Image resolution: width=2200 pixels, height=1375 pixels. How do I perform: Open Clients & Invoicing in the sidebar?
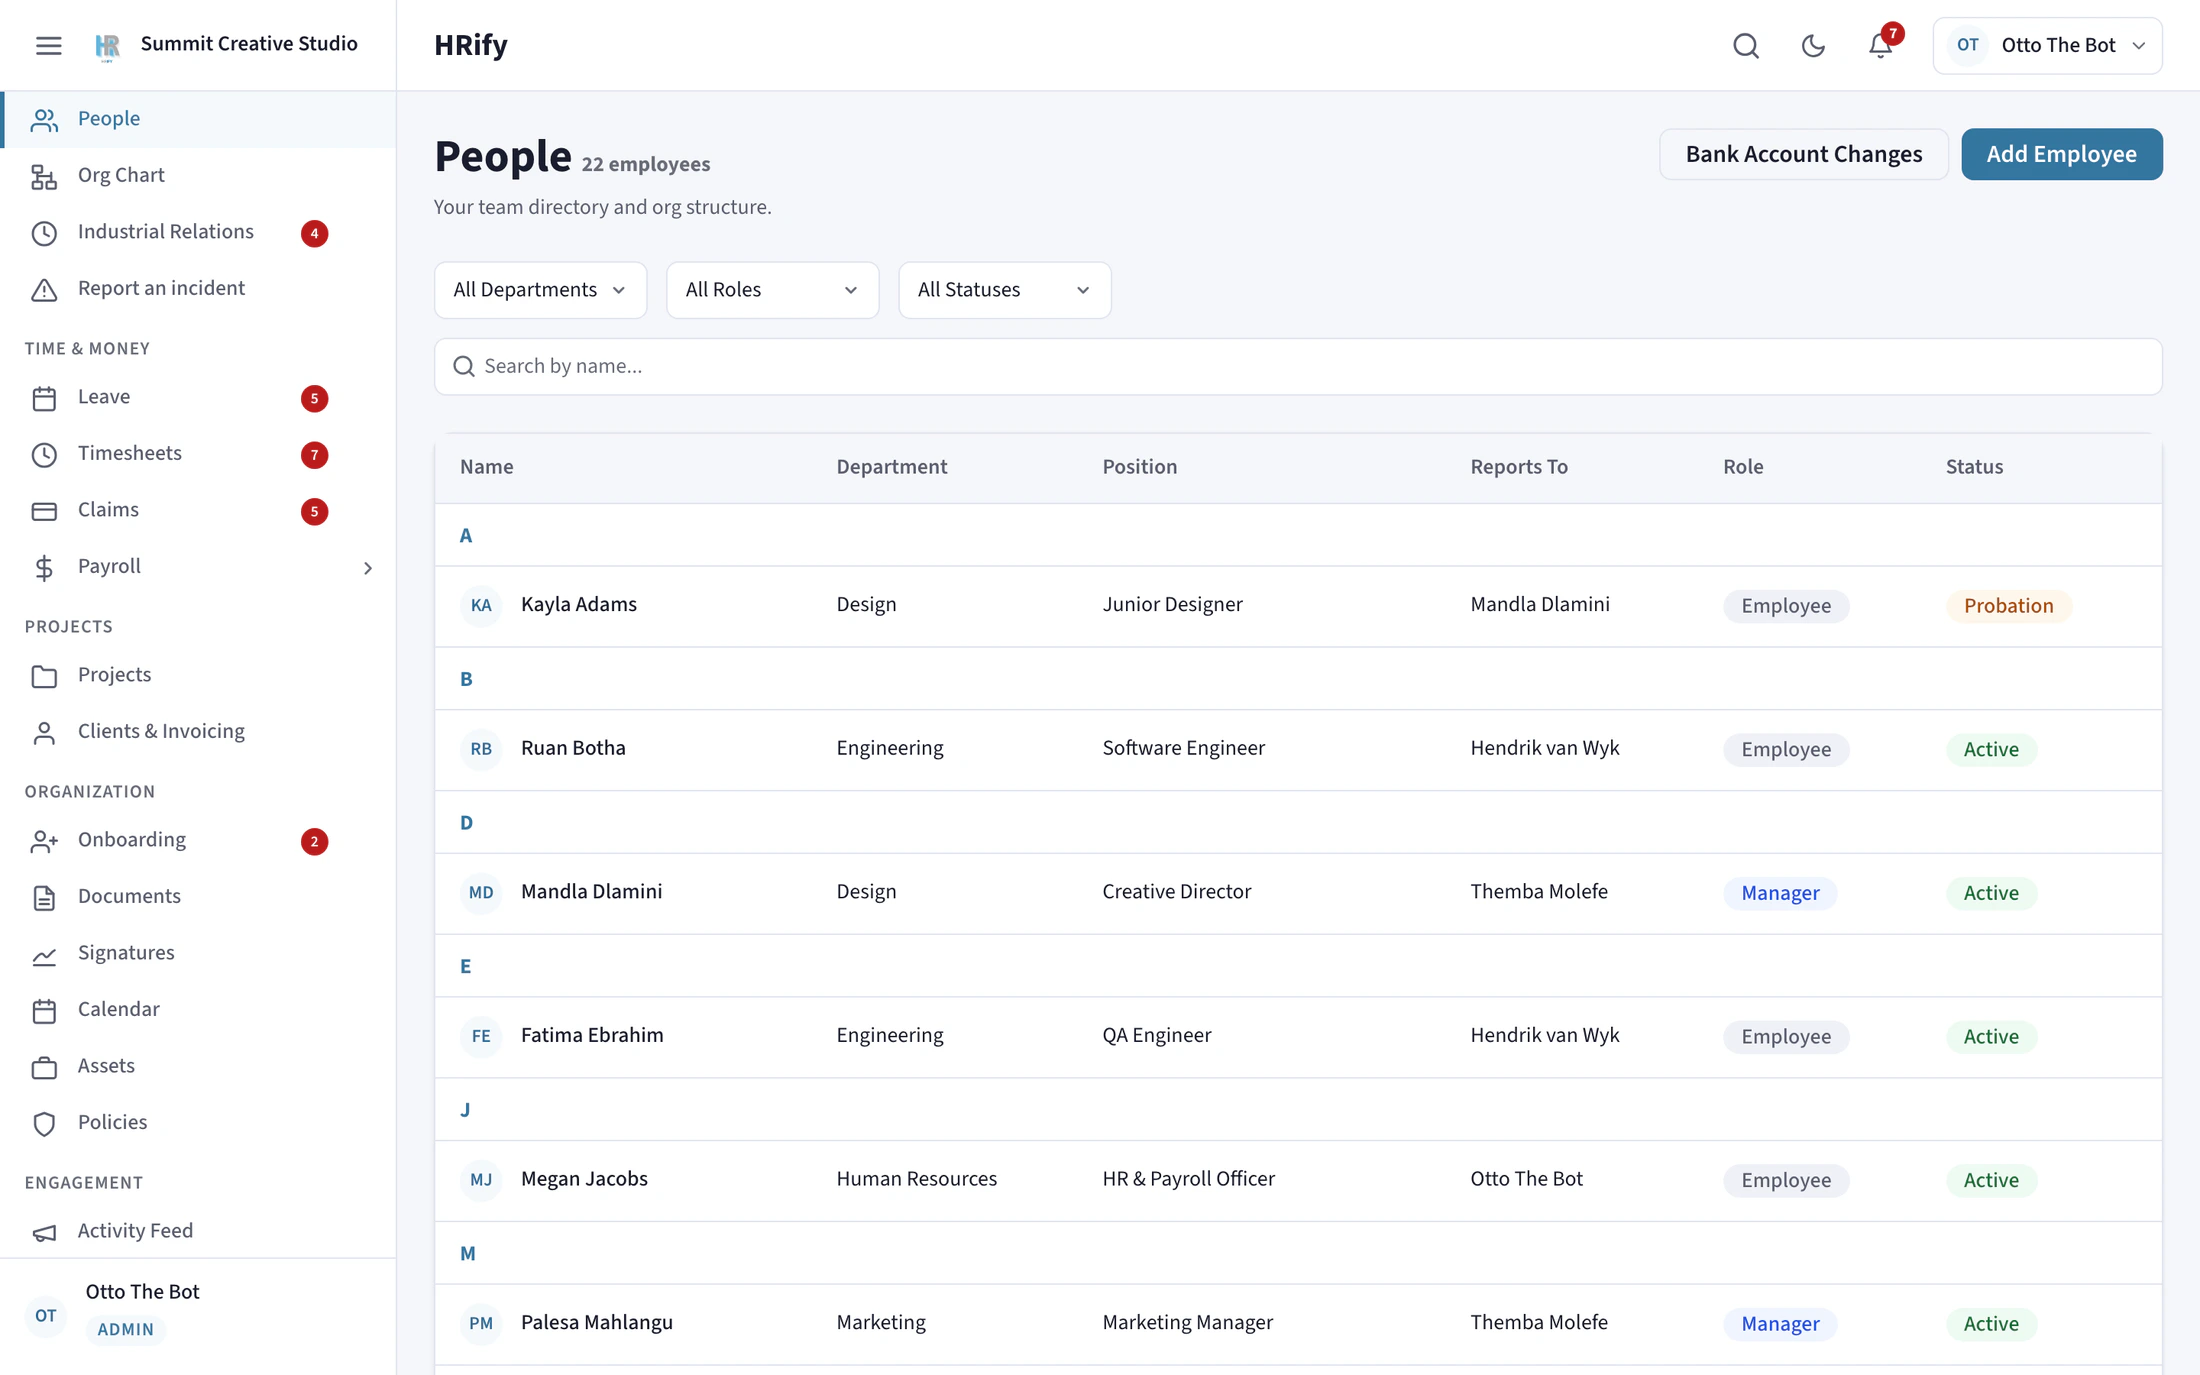[200, 732]
